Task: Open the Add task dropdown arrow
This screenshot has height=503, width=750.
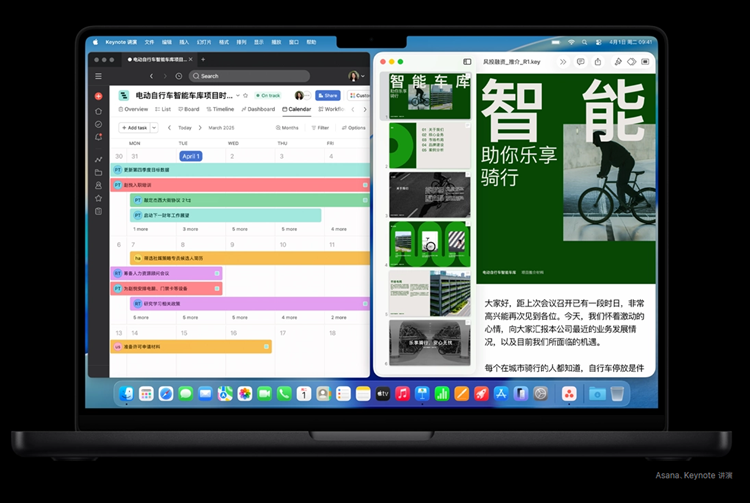Action: pos(154,128)
